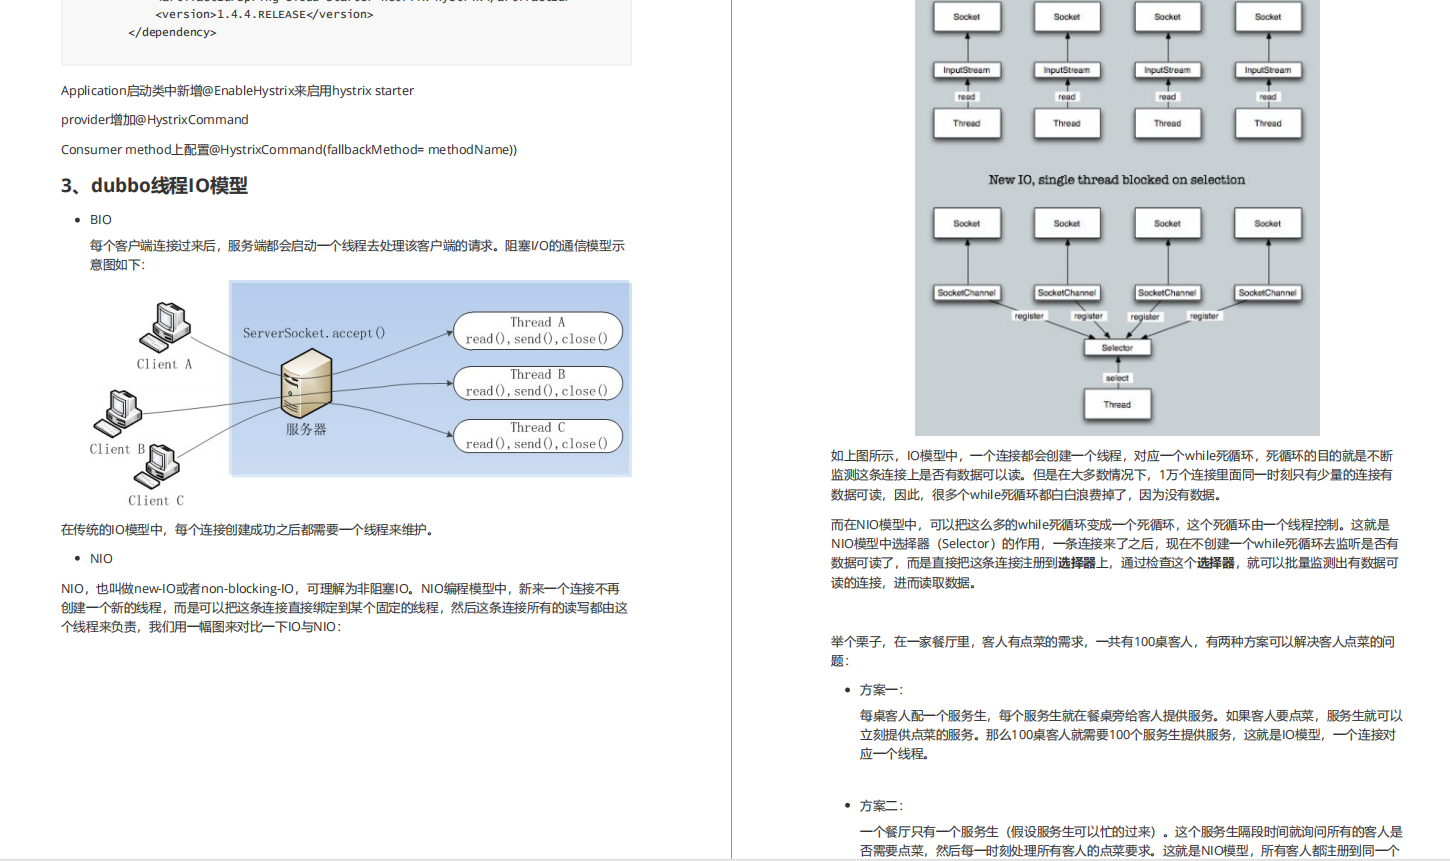Select the Thread B rounded box
1450x861 pixels.
pyautogui.click(x=538, y=383)
